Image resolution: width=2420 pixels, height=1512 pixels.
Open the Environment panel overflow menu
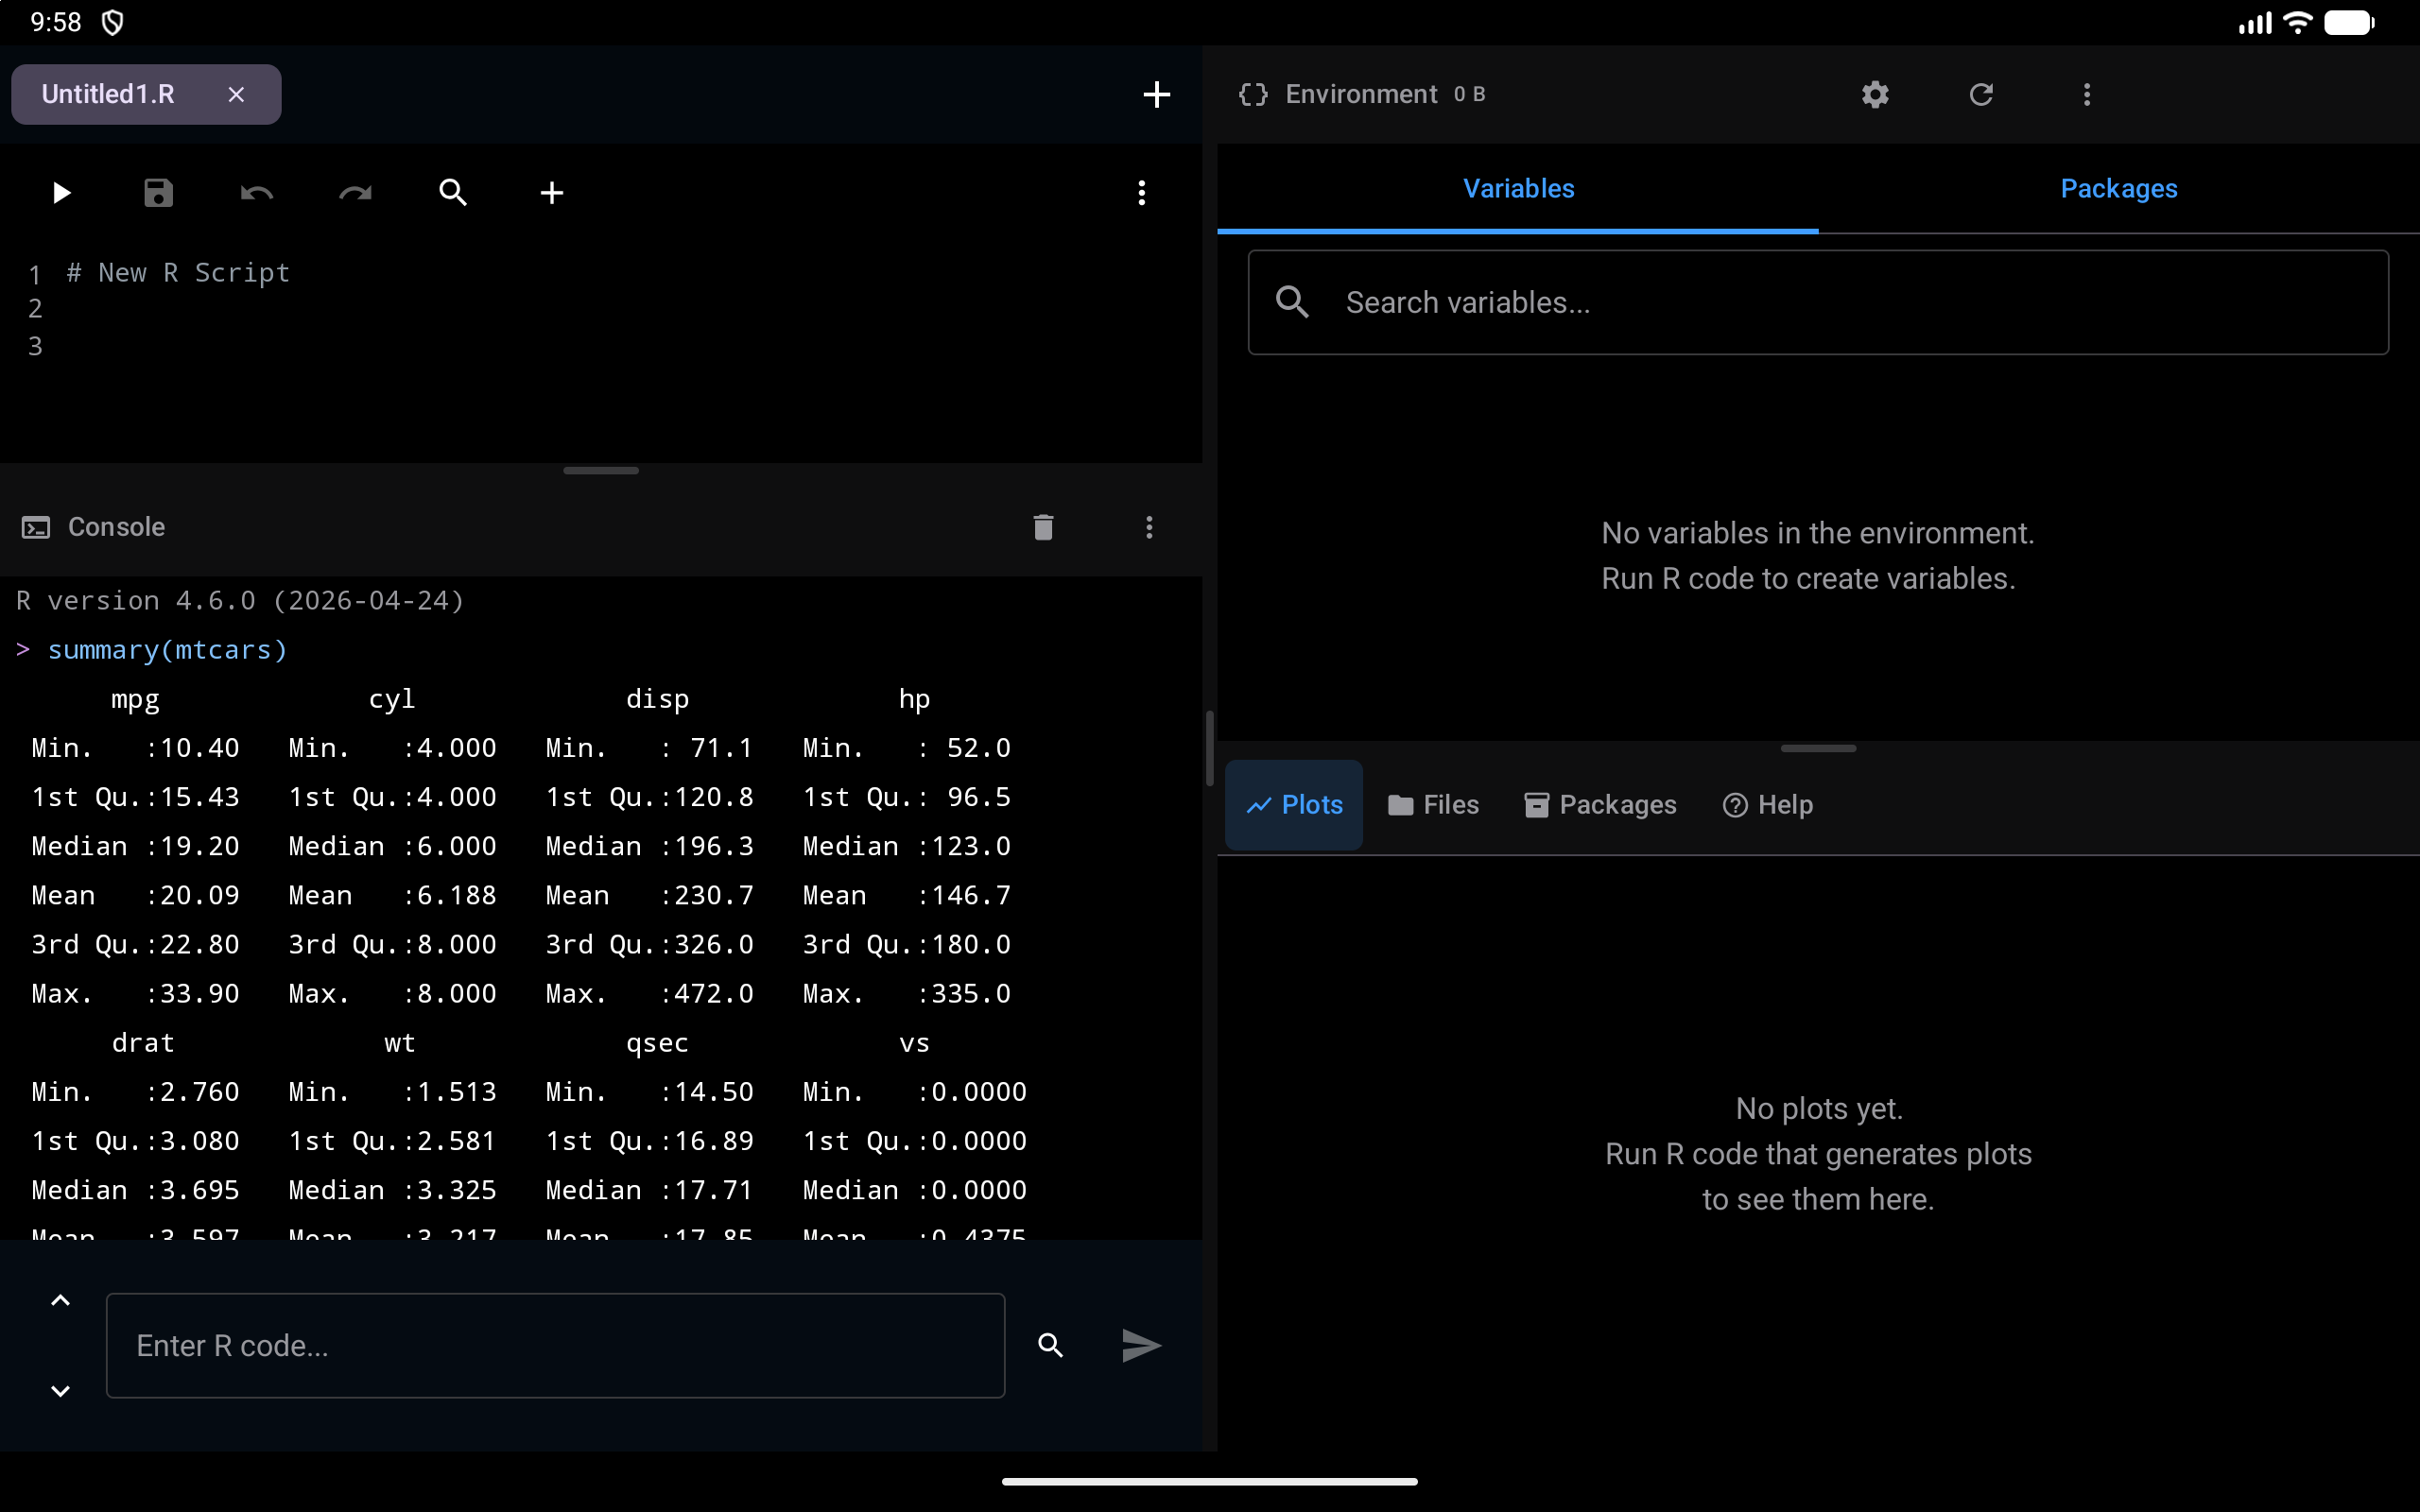point(2086,94)
